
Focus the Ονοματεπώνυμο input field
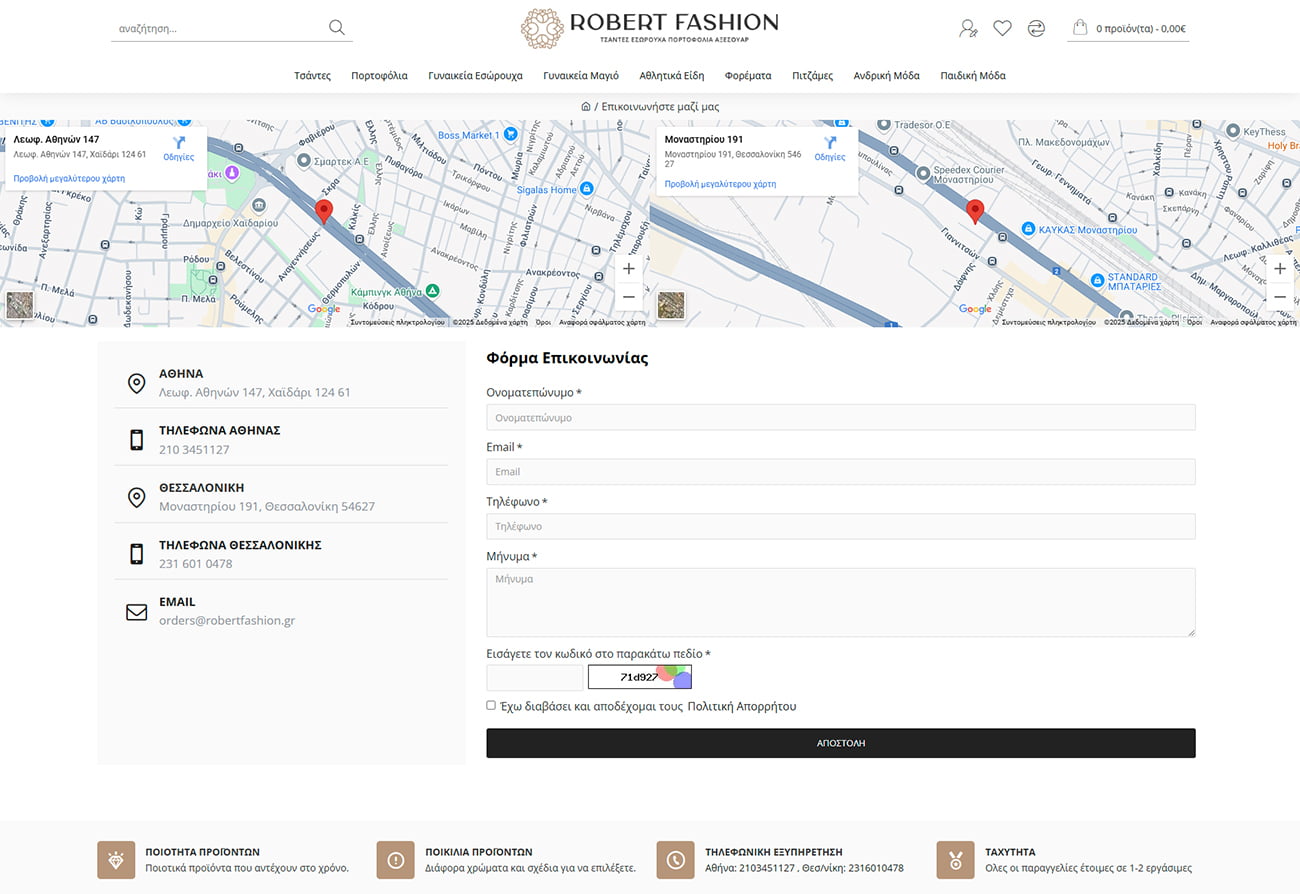point(841,418)
